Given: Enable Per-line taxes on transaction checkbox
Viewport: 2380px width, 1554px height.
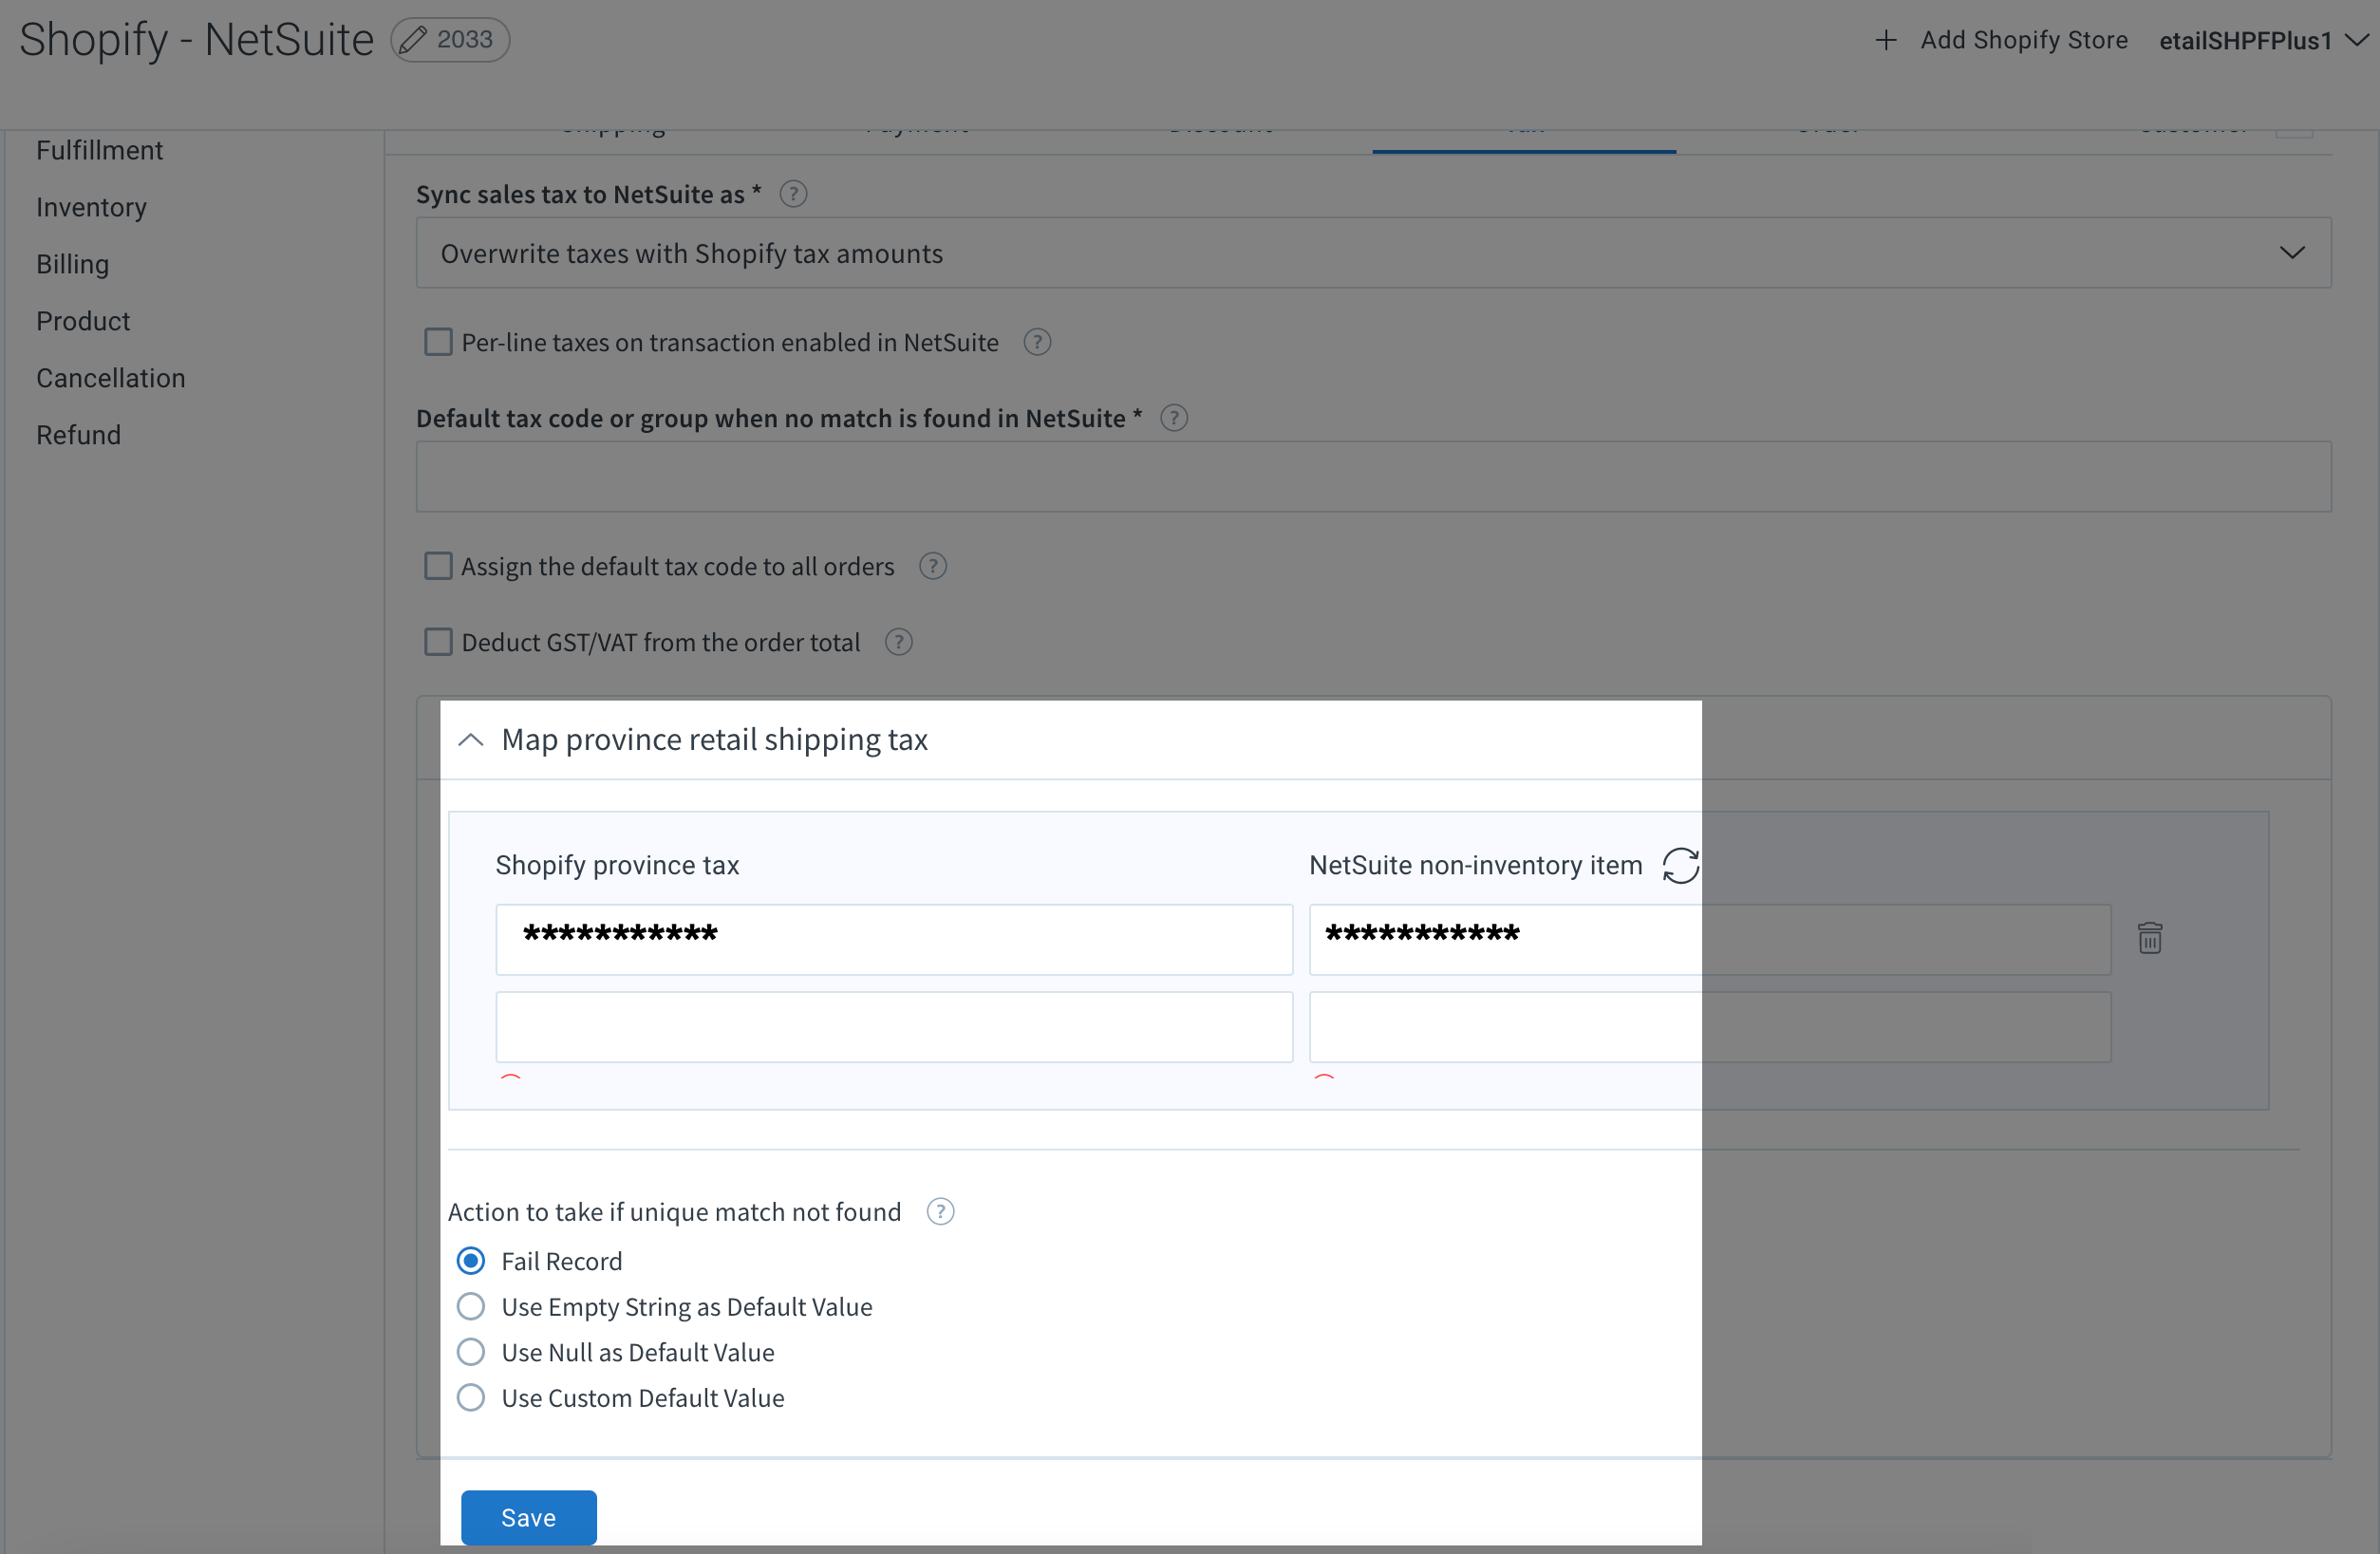Looking at the screenshot, I should (x=438, y=342).
